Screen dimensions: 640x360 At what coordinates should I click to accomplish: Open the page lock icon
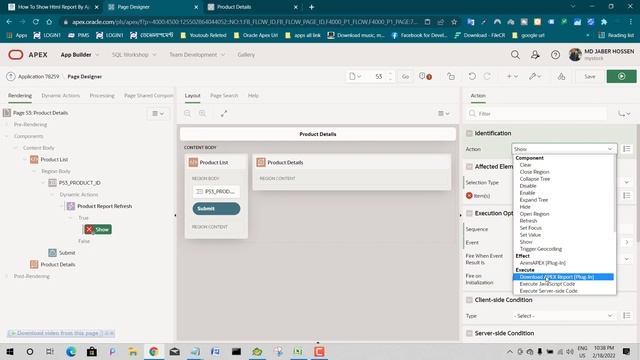(451, 76)
